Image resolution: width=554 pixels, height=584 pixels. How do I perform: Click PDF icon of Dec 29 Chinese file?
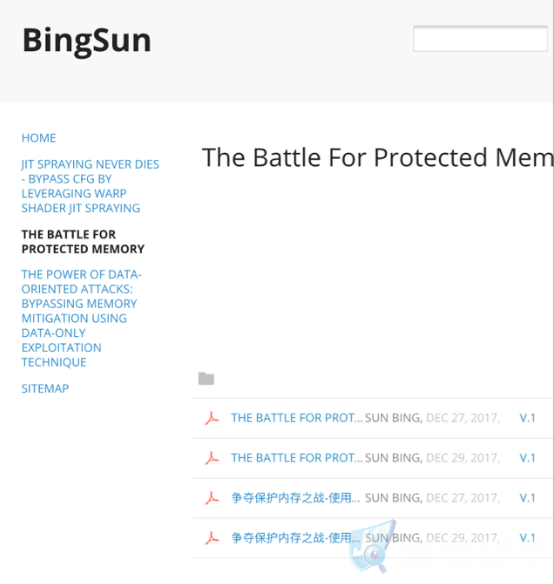[212, 538]
